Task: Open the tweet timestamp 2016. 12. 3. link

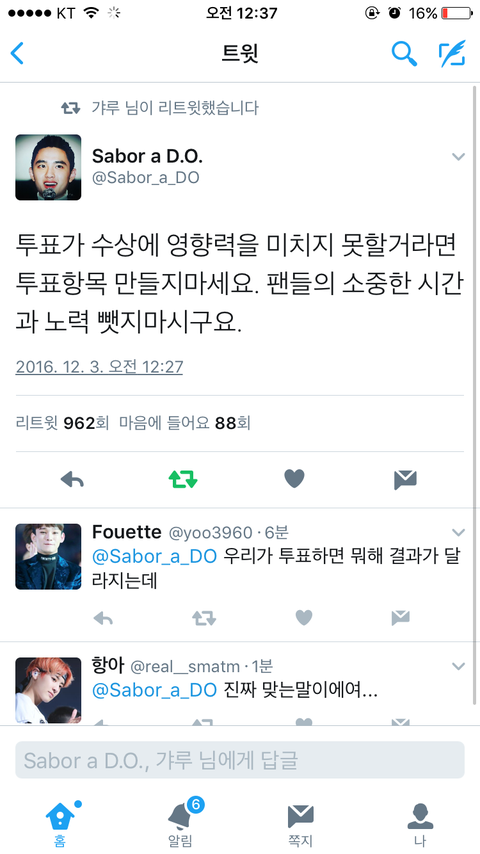Action: (99, 367)
